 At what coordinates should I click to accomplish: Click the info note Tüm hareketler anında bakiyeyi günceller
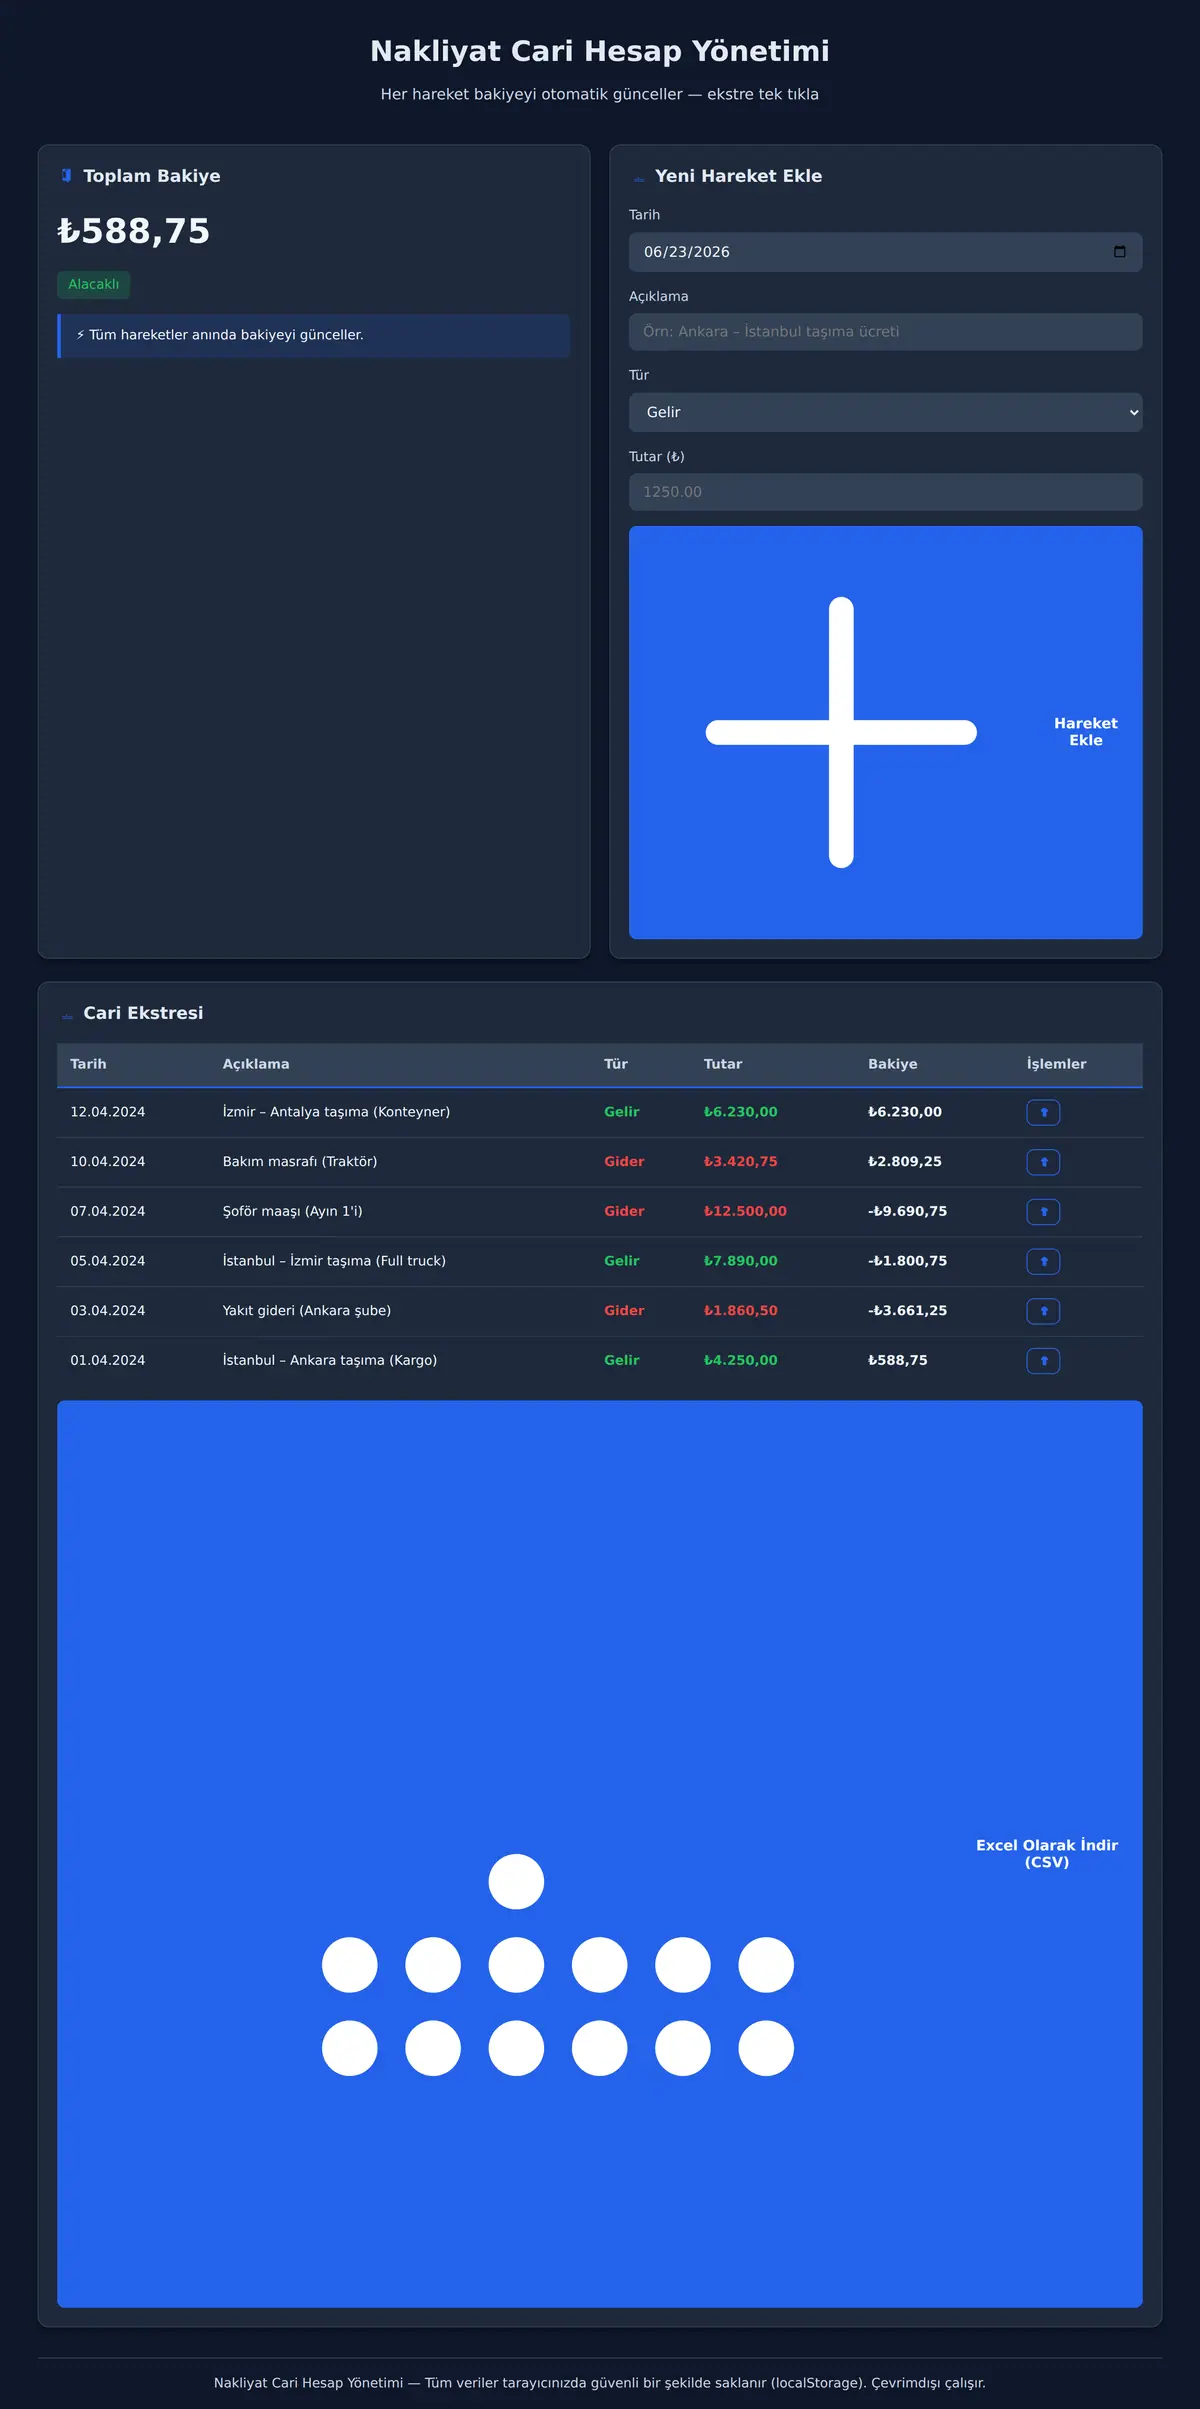313,336
